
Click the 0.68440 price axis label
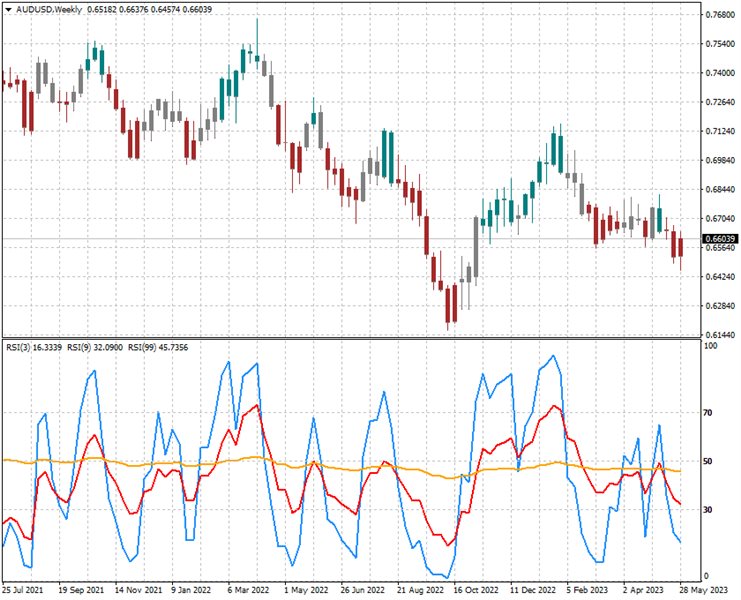pos(720,189)
